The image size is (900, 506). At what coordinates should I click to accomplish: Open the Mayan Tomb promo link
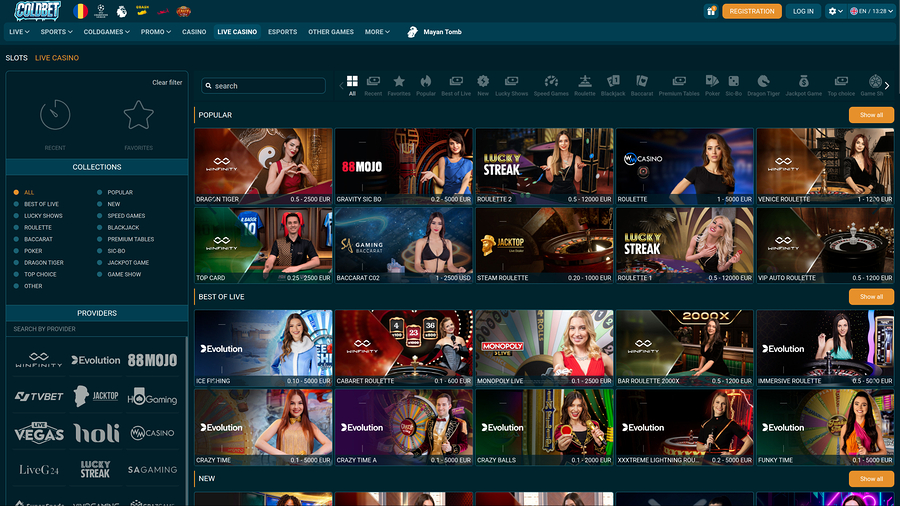coord(435,32)
